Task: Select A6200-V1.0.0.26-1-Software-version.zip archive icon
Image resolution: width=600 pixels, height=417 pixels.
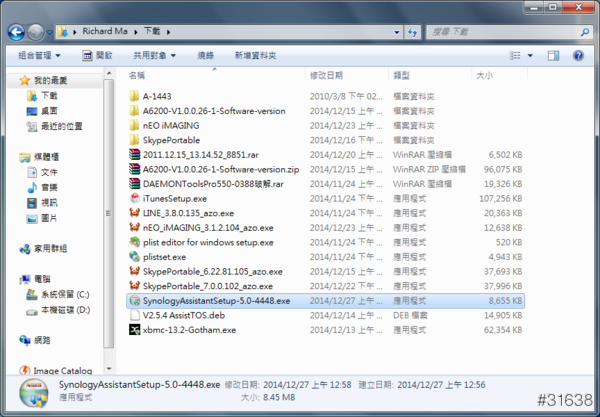Action: [x=134, y=169]
